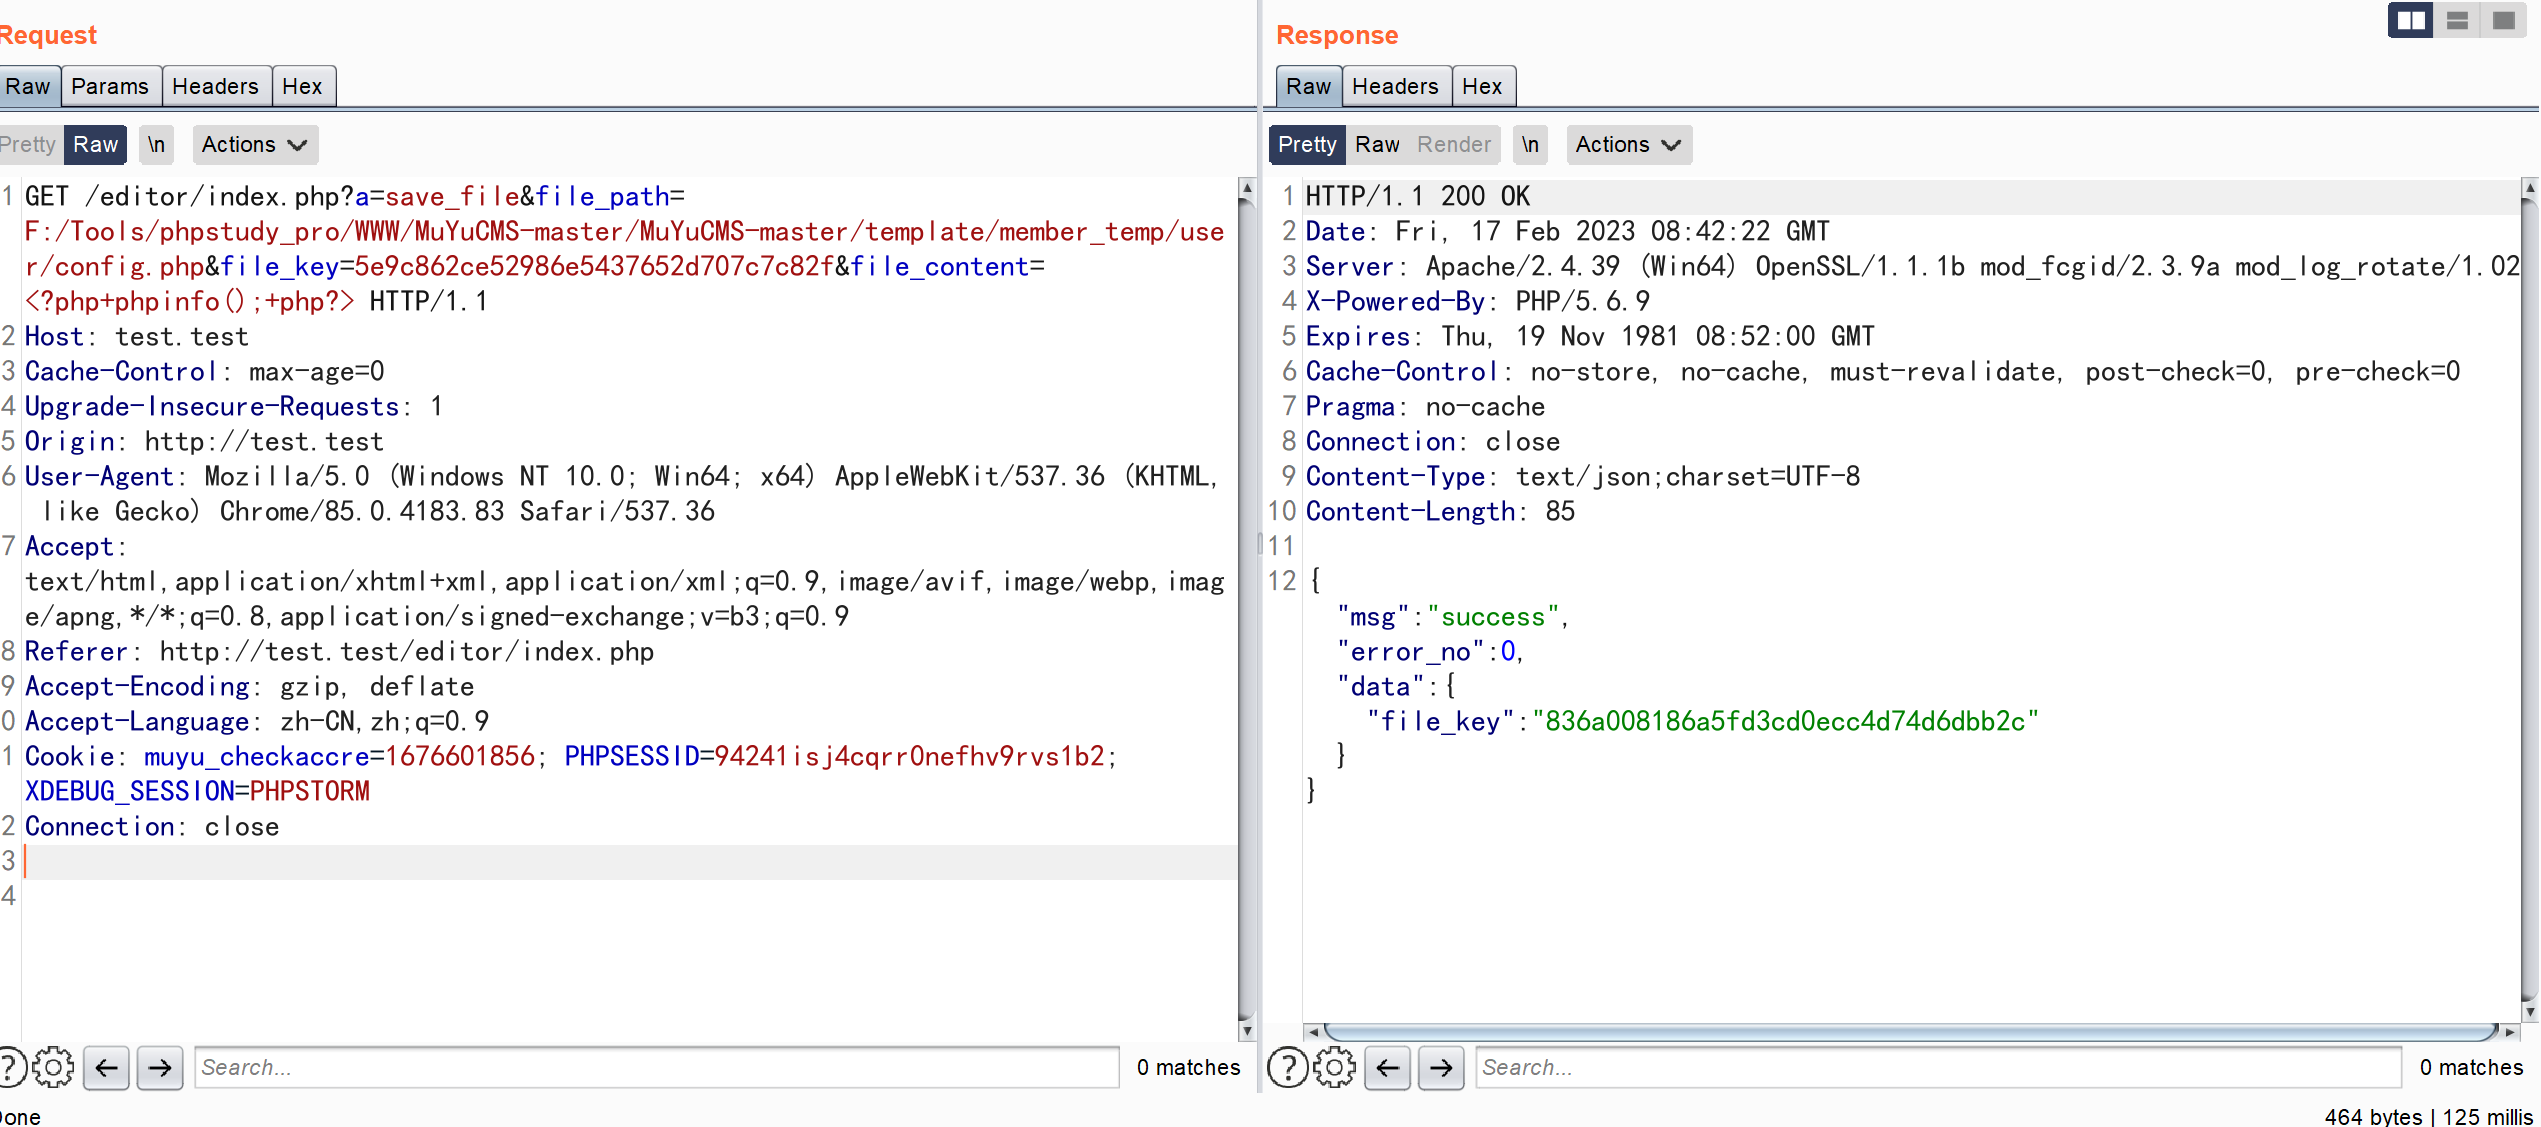
Task: Click Response search help question icon
Action: (x=1287, y=1068)
